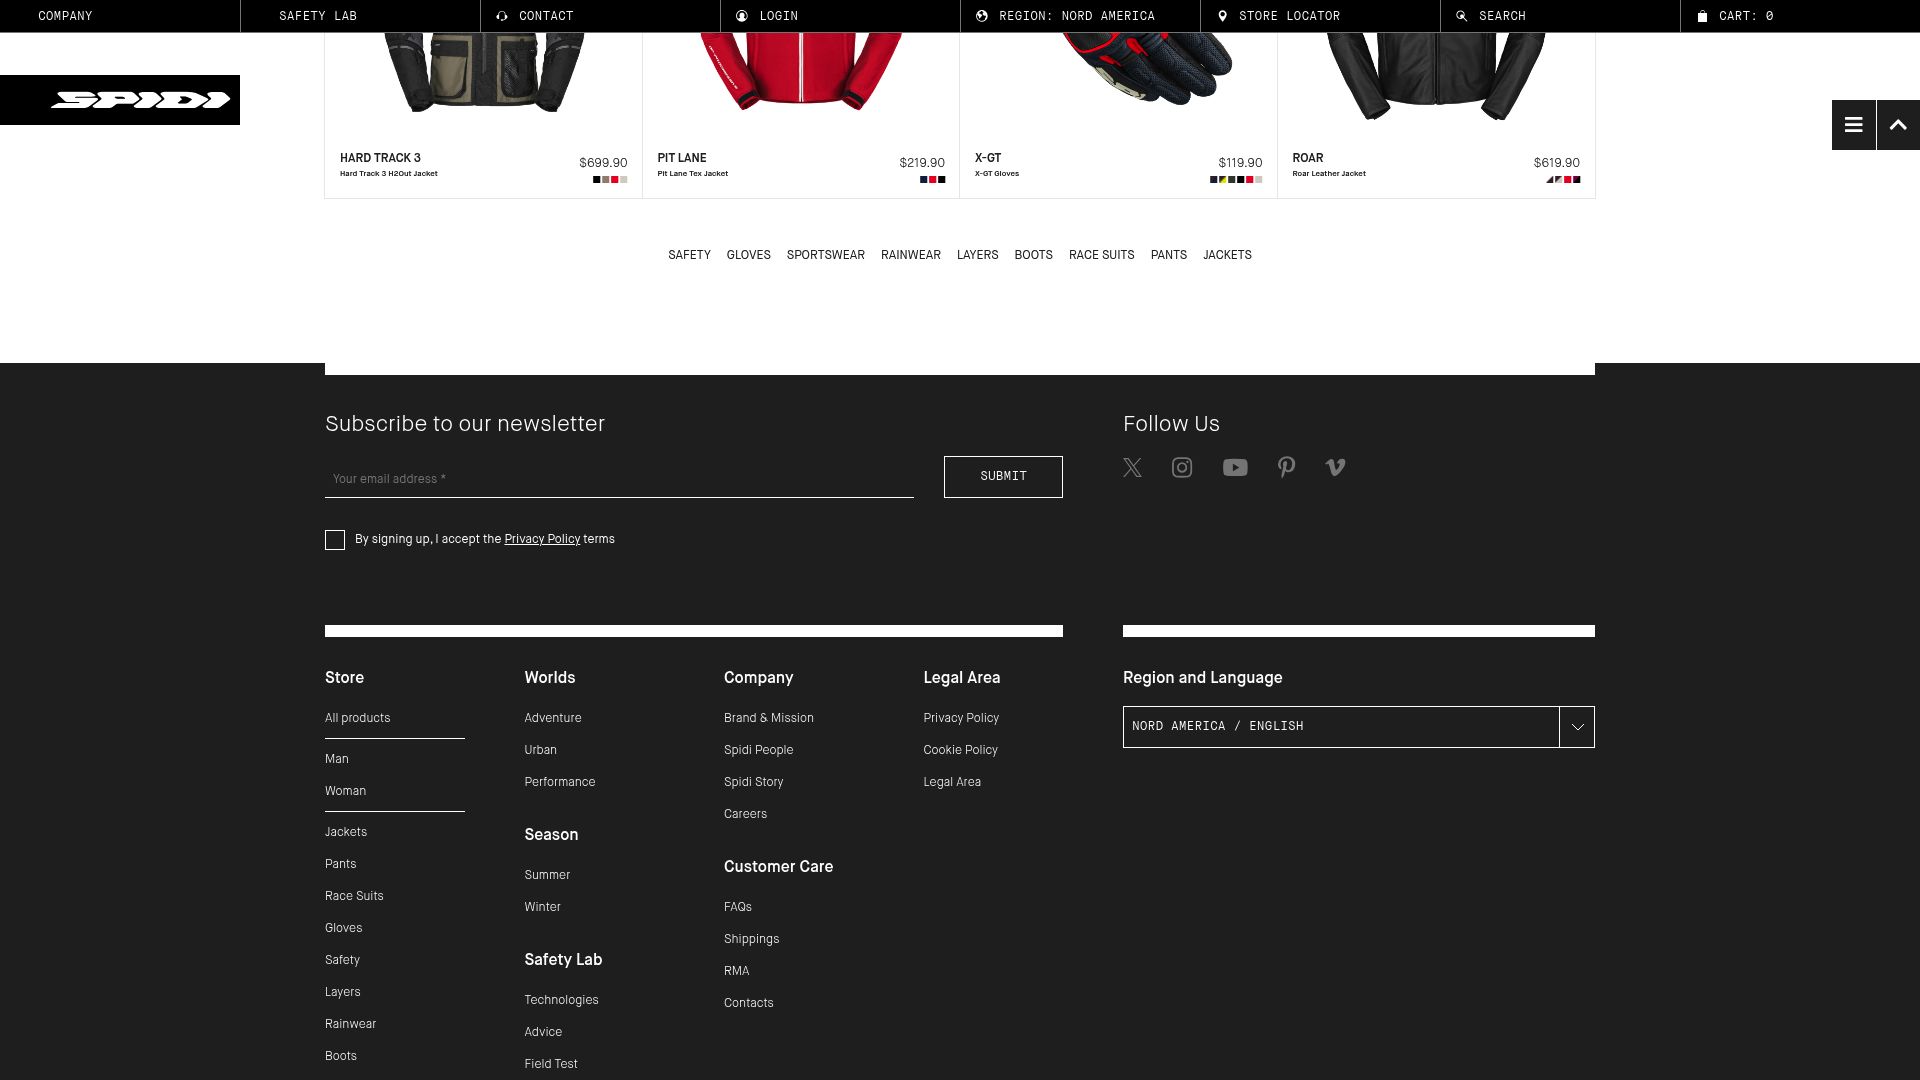Screen dimensions: 1920x1080
Task: Open the FAQs link
Action: click(x=737, y=907)
